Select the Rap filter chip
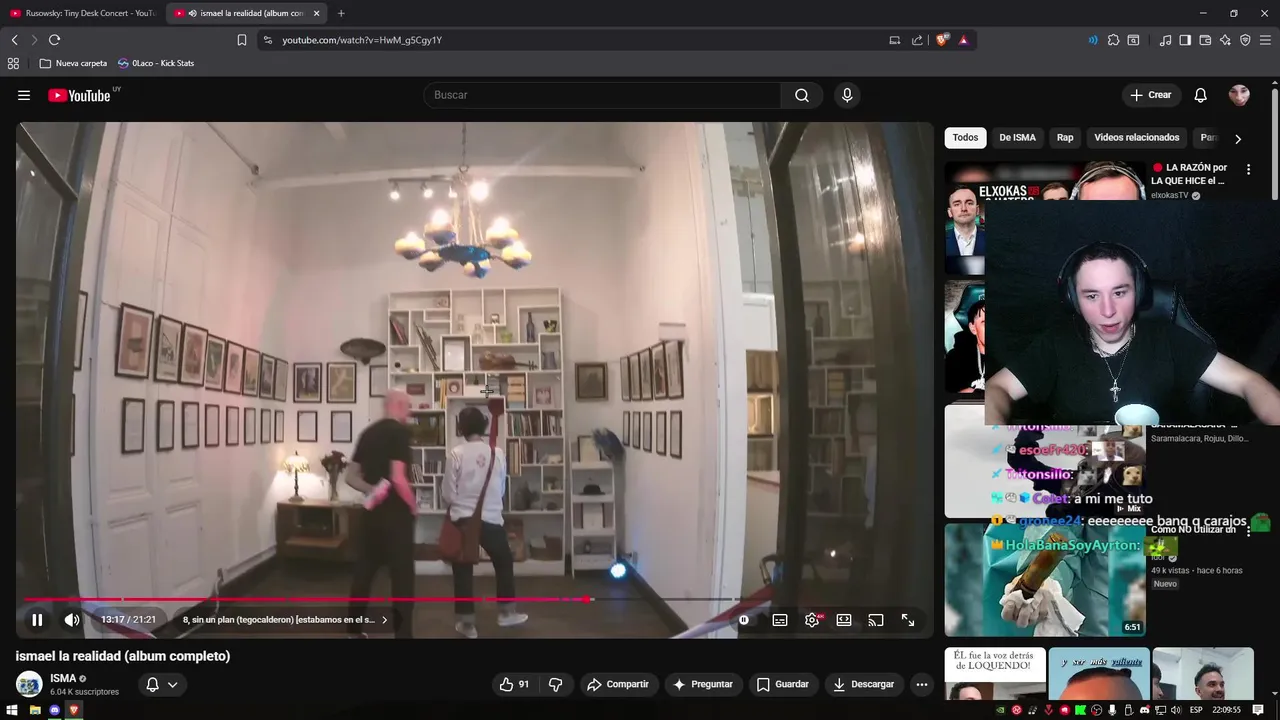 (x=1065, y=138)
